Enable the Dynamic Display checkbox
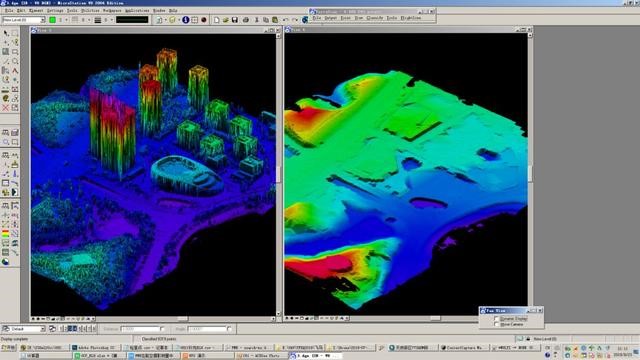The image size is (640, 360). pyautogui.click(x=496, y=318)
